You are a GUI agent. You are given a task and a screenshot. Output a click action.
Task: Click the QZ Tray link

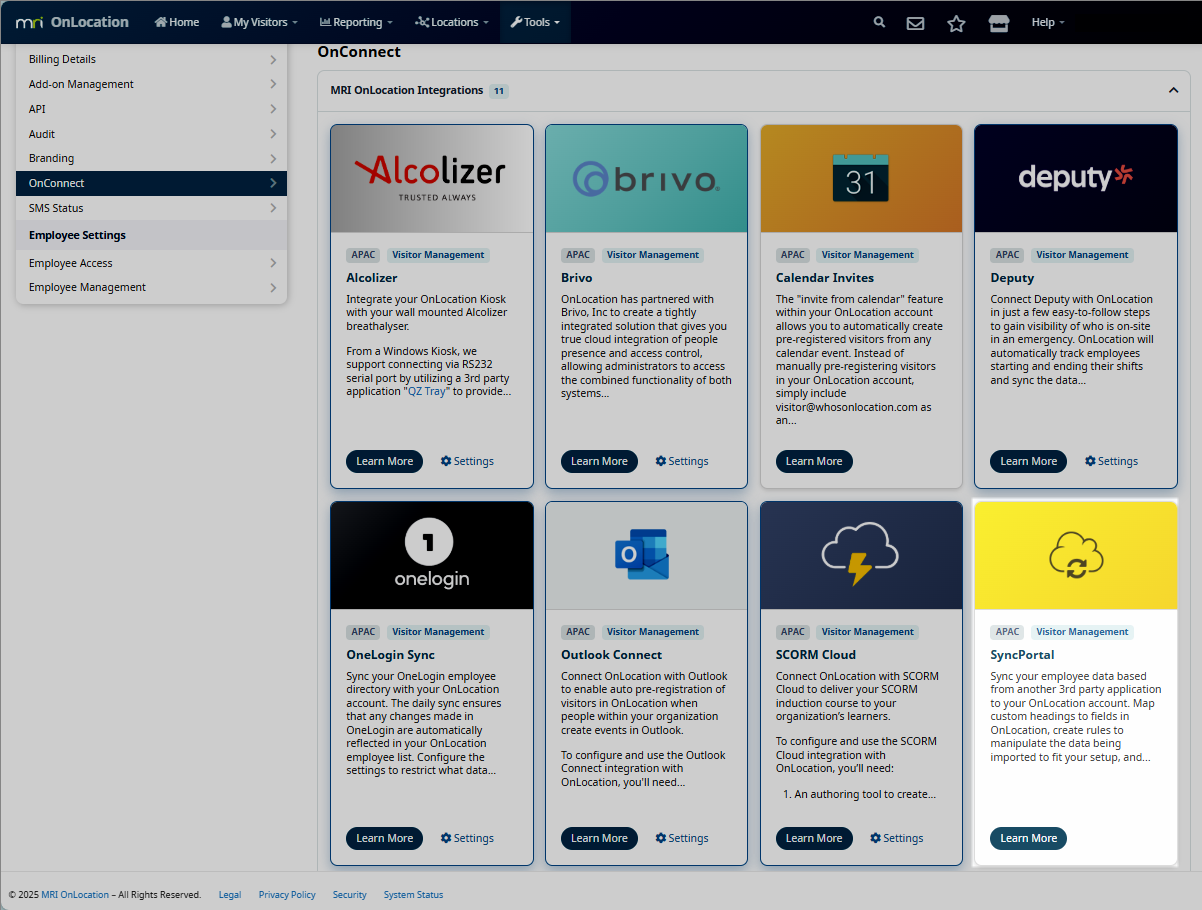(427, 391)
